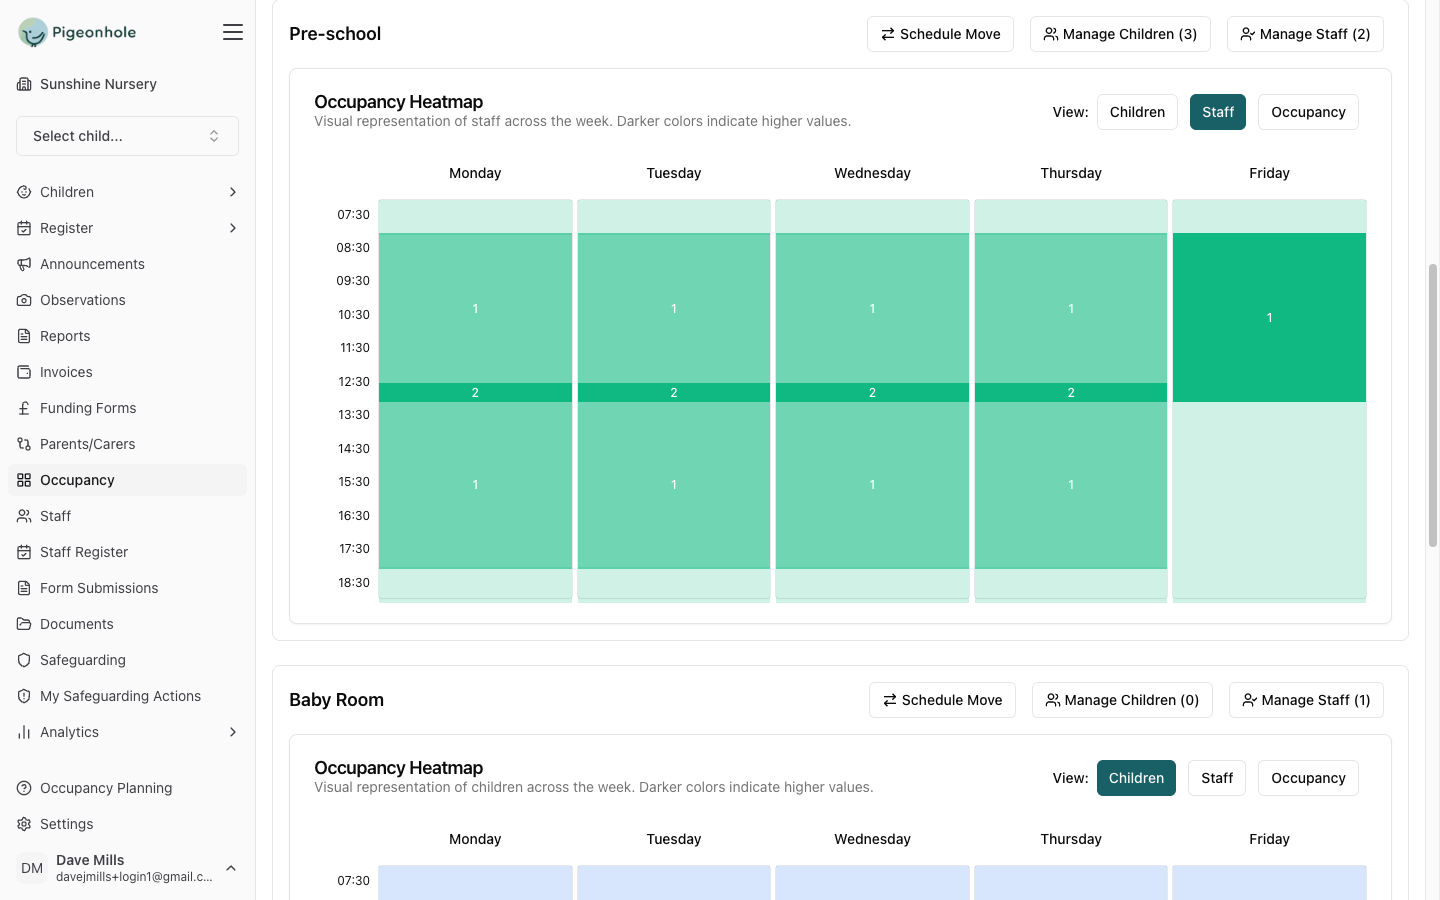Go to Parents/Carers page

click(127, 444)
